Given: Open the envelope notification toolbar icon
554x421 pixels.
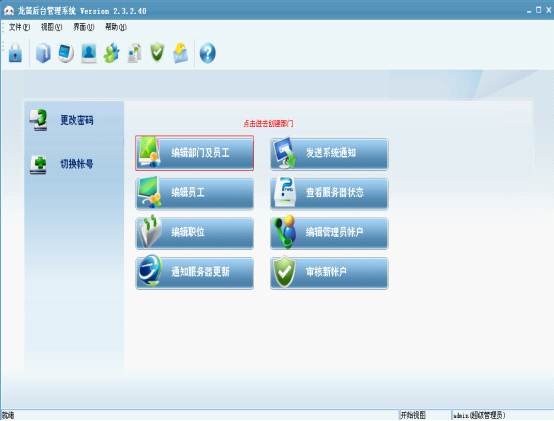Looking at the screenshot, I should pos(181,53).
